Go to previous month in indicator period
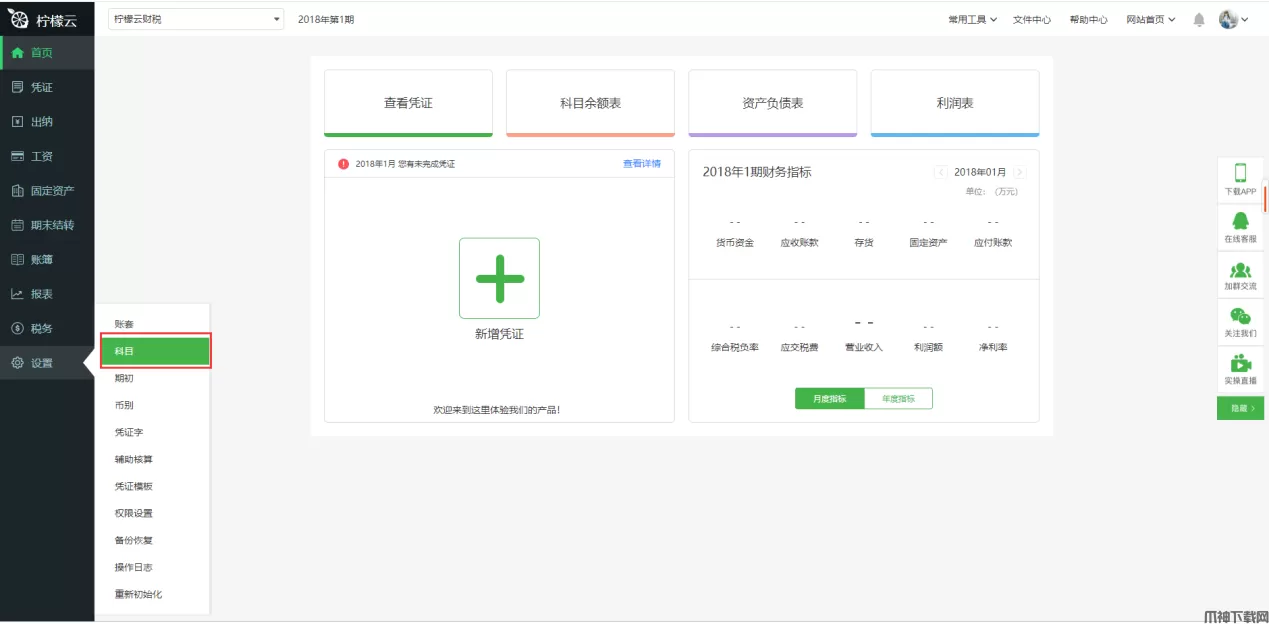Screen dimensions: 1269x624 pos(940,172)
